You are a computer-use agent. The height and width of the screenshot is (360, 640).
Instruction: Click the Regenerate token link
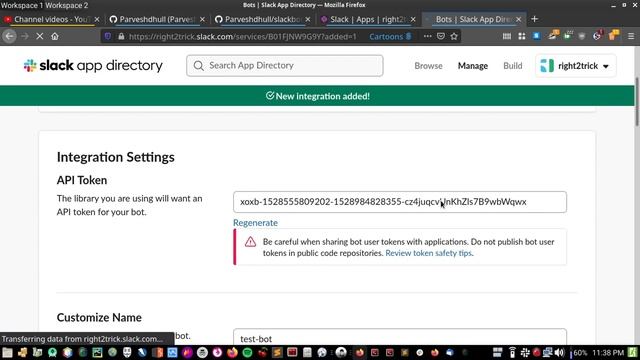[255, 222]
